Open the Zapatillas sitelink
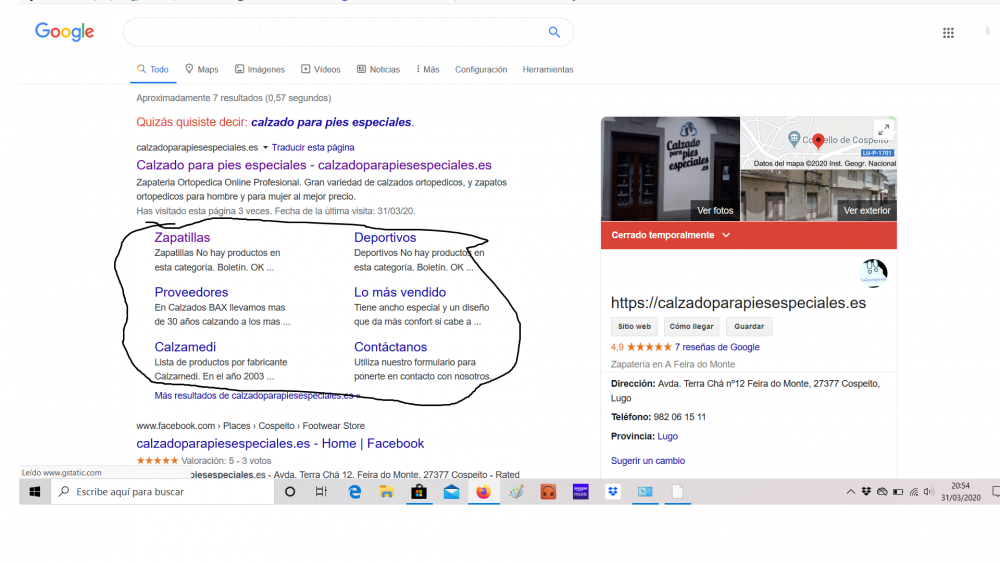 click(182, 237)
